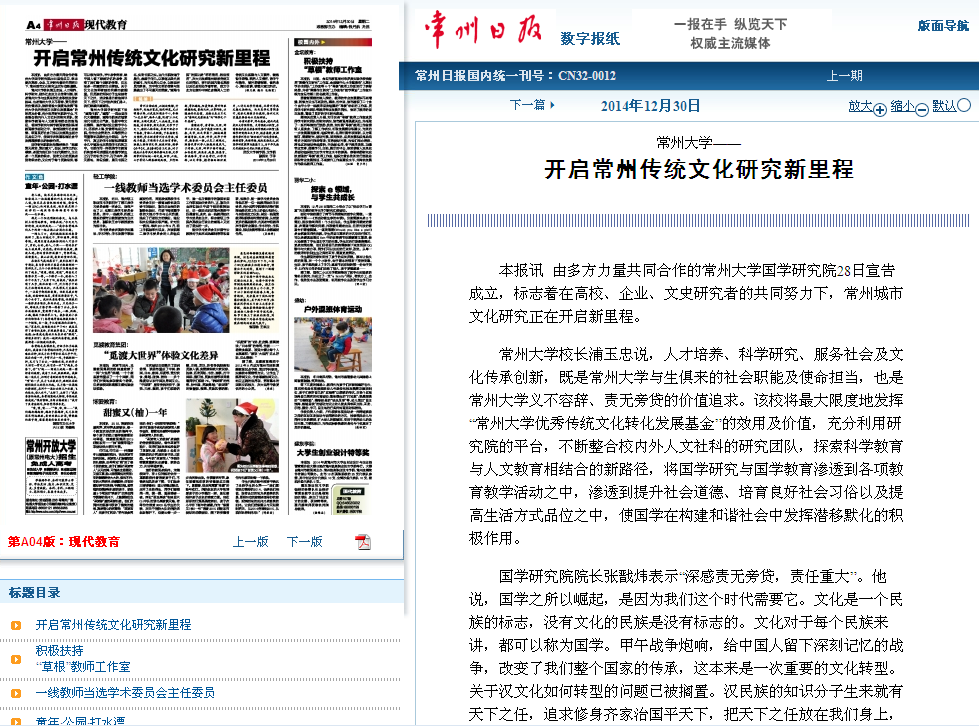Click the default-size circle icon beside 默认
Viewport: 979px width, 726px height.
click(964, 105)
